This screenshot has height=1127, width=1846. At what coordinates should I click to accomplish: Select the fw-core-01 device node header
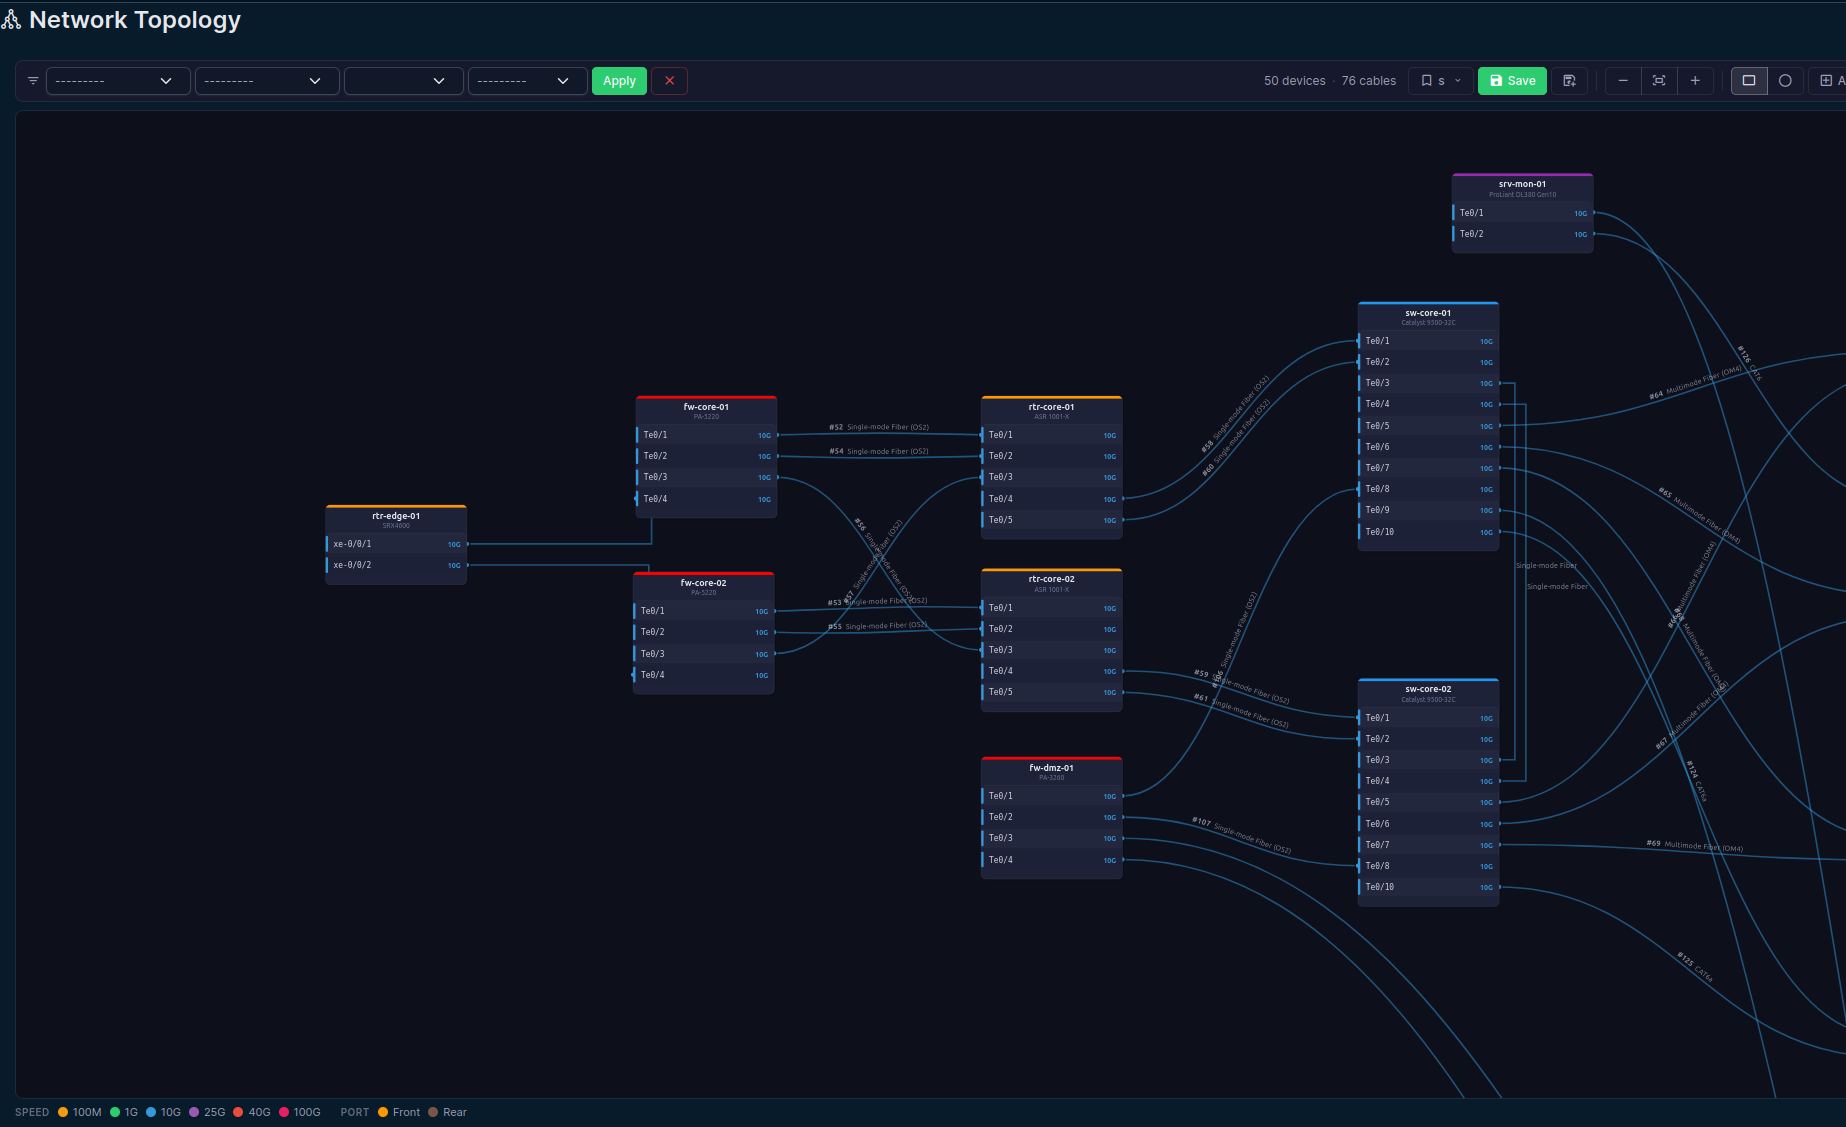click(x=706, y=410)
